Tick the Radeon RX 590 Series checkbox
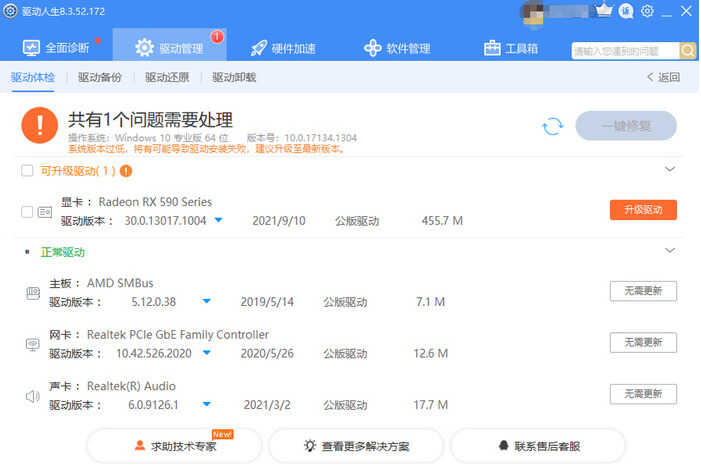This screenshot has height=468, width=701. coord(27,212)
